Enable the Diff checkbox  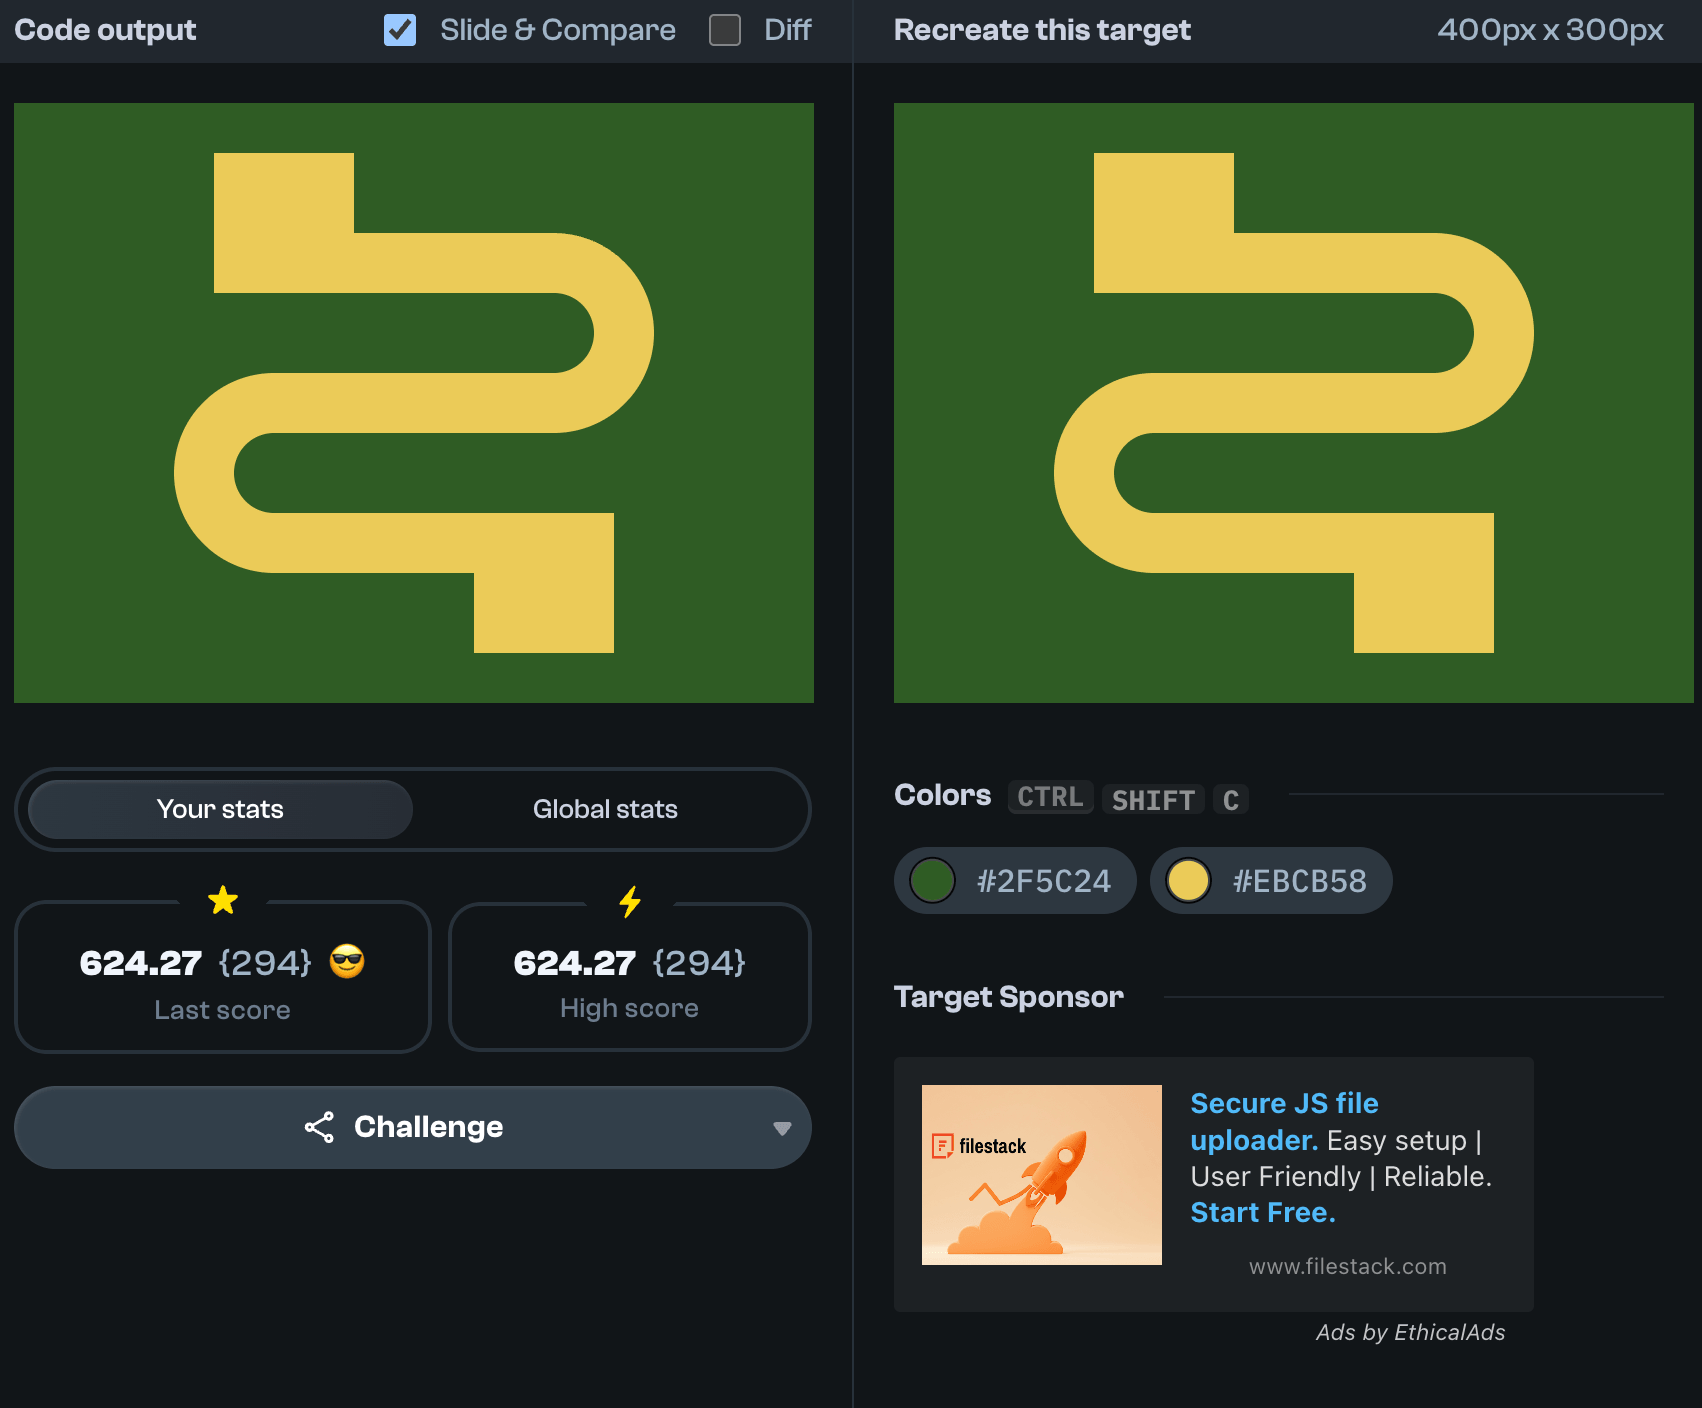click(725, 30)
